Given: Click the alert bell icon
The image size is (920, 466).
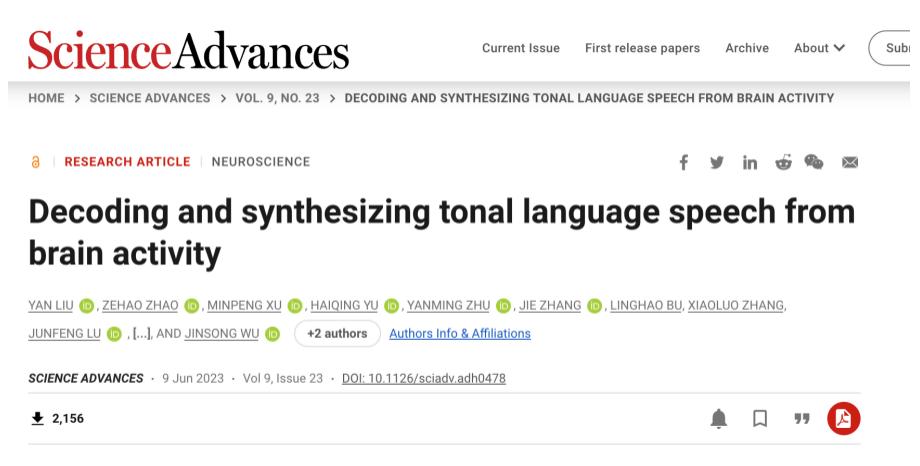Looking at the screenshot, I should pos(719,418).
